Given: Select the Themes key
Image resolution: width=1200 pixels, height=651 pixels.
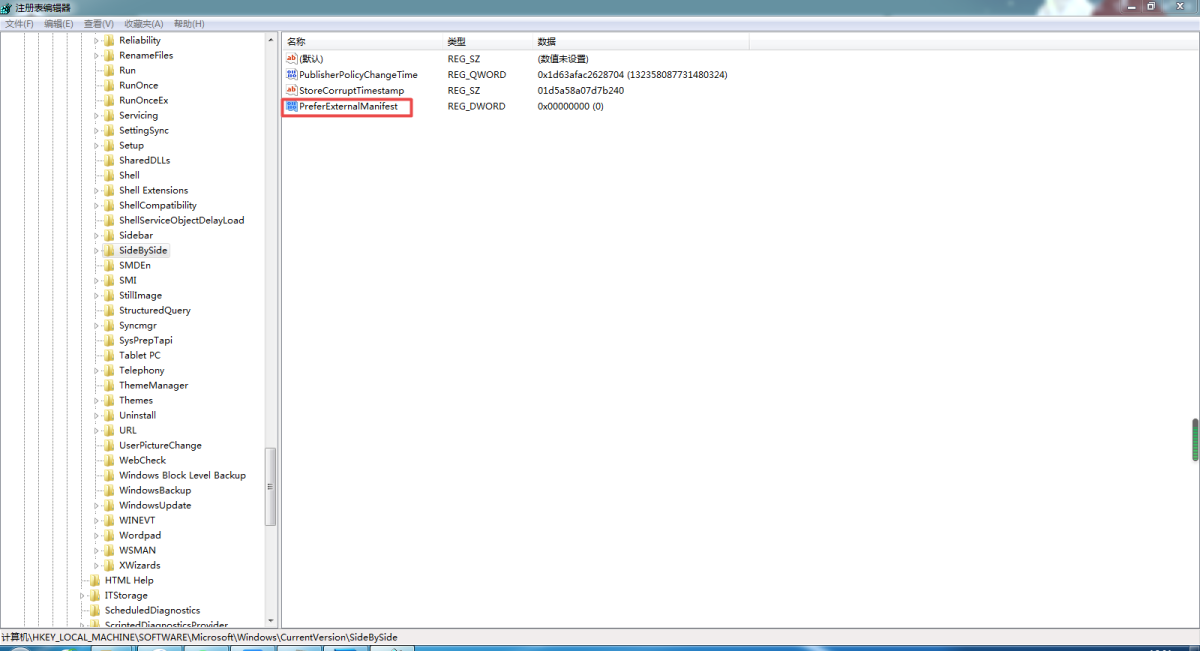Looking at the screenshot, I should 136,400.
